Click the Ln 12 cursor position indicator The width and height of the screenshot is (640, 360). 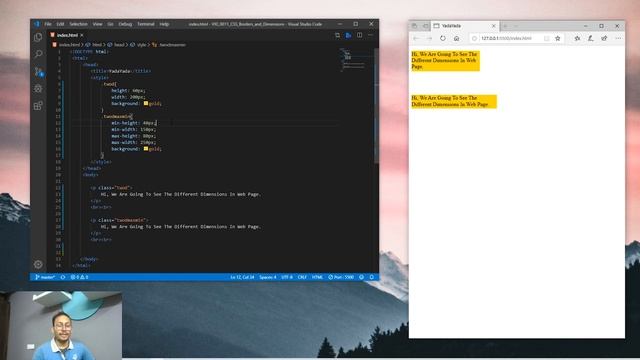click(x=242, y=277)
